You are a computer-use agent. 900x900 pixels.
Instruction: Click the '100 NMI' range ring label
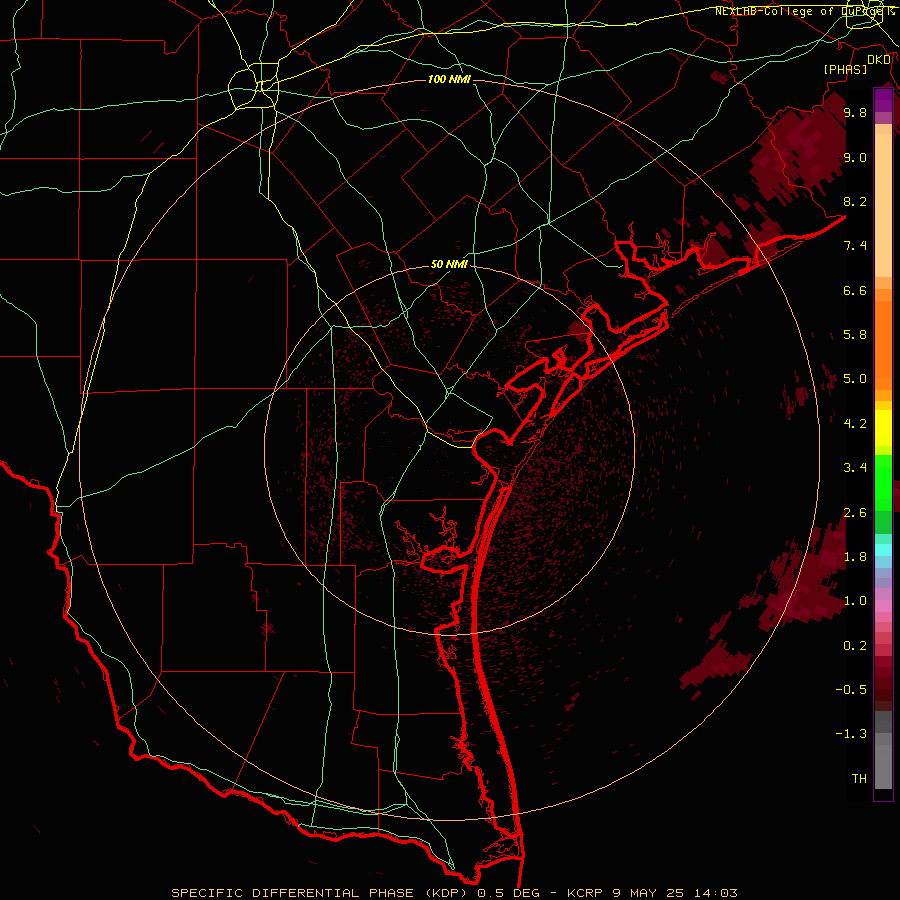[449, 79]
